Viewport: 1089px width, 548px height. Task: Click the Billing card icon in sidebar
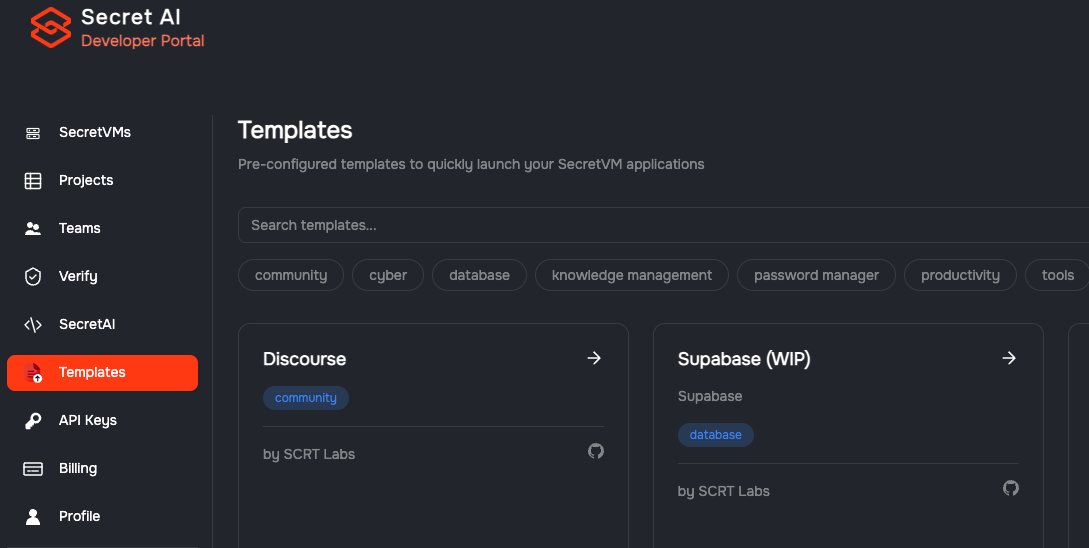coord(33,469)
